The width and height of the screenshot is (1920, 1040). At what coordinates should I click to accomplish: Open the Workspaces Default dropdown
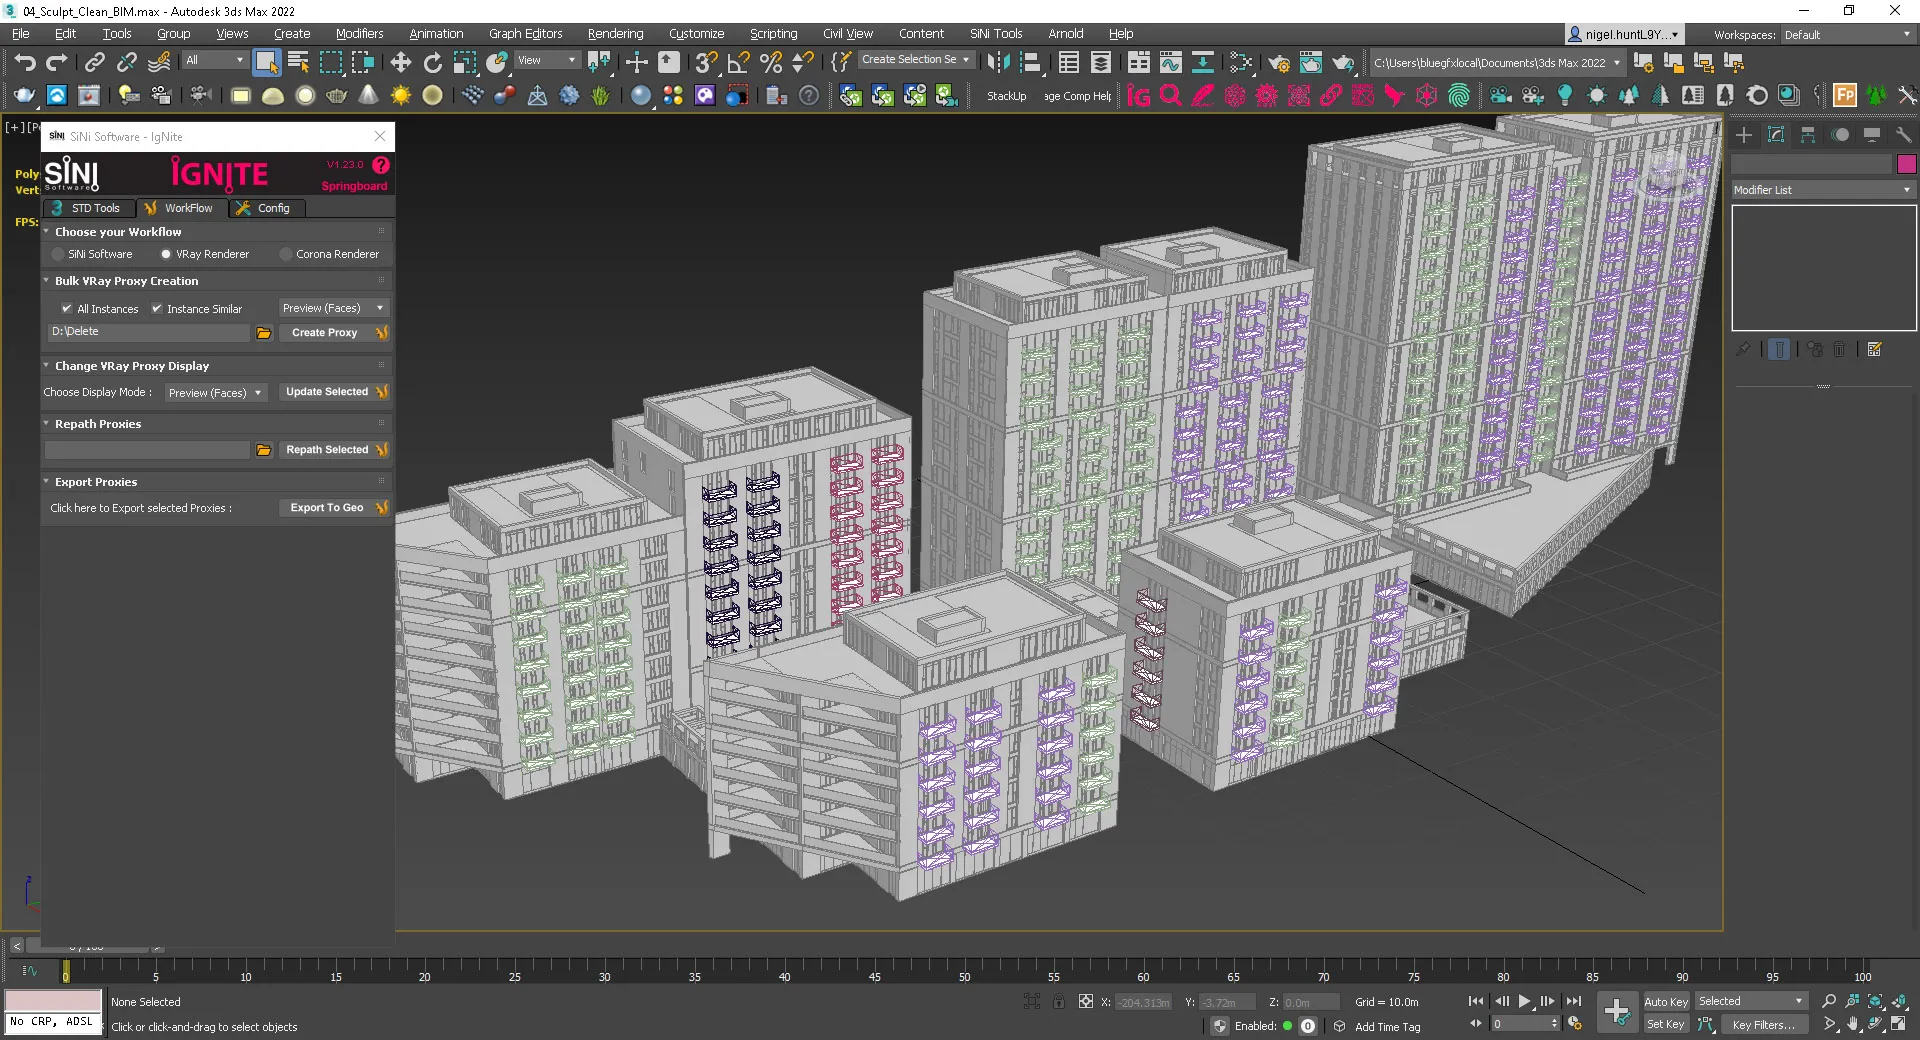pyautogui.click(x=1848, y=35)
